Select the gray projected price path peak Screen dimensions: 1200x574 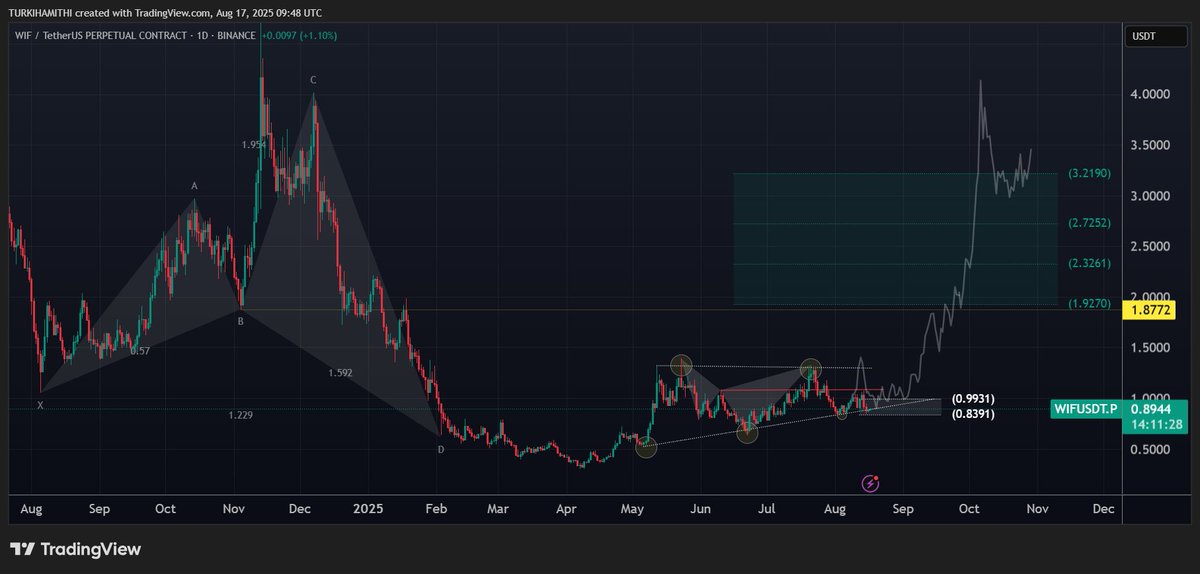[x=980, y=84]
